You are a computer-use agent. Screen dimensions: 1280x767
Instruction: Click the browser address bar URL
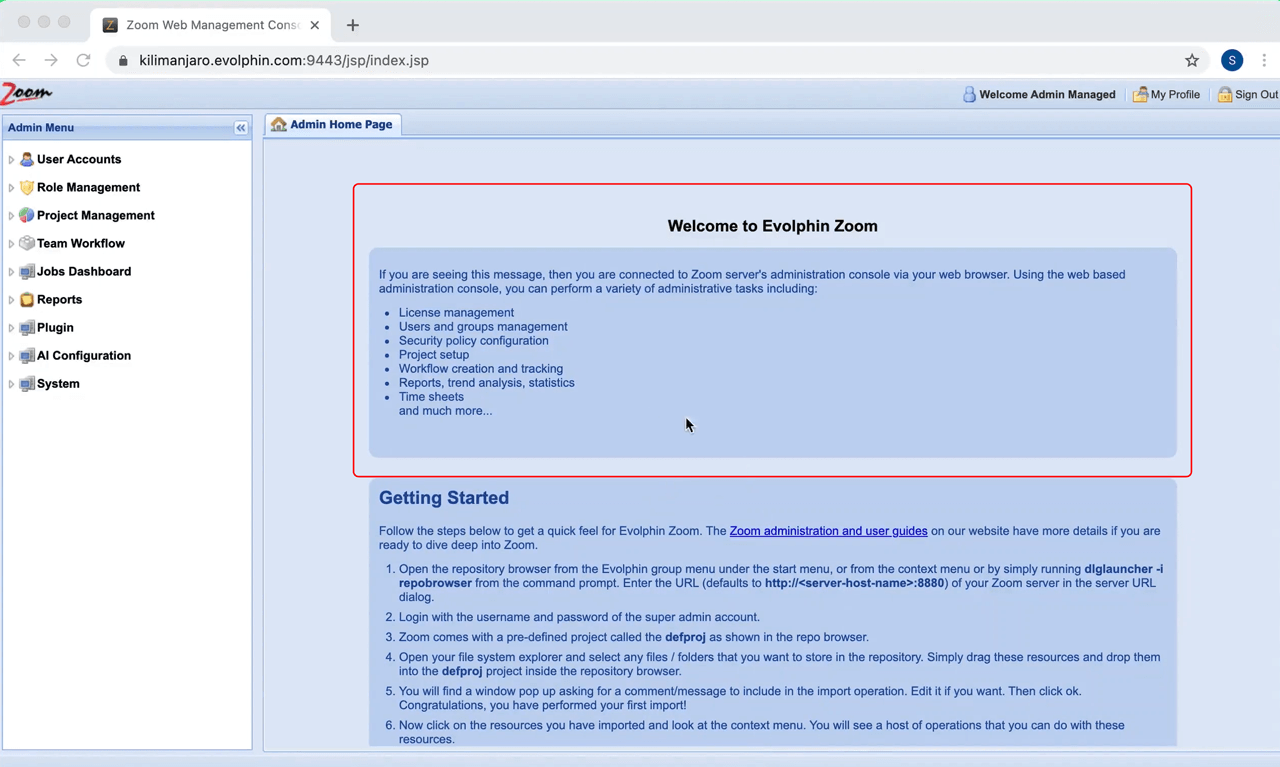(x=284, y=60)
